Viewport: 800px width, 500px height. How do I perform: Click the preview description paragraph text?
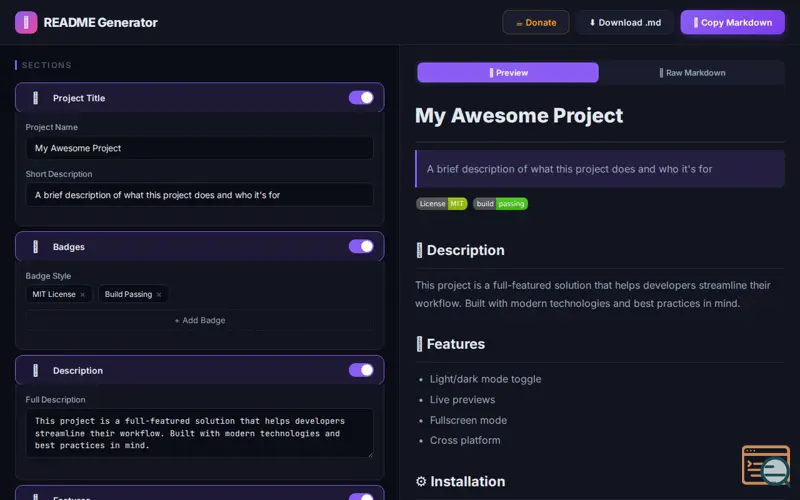(593, 294)
